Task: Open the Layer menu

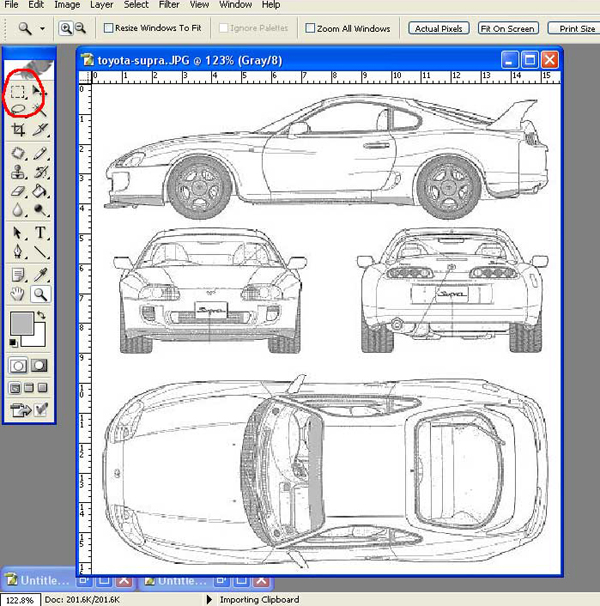Action: pyautogui.click(x=102, y=5)
